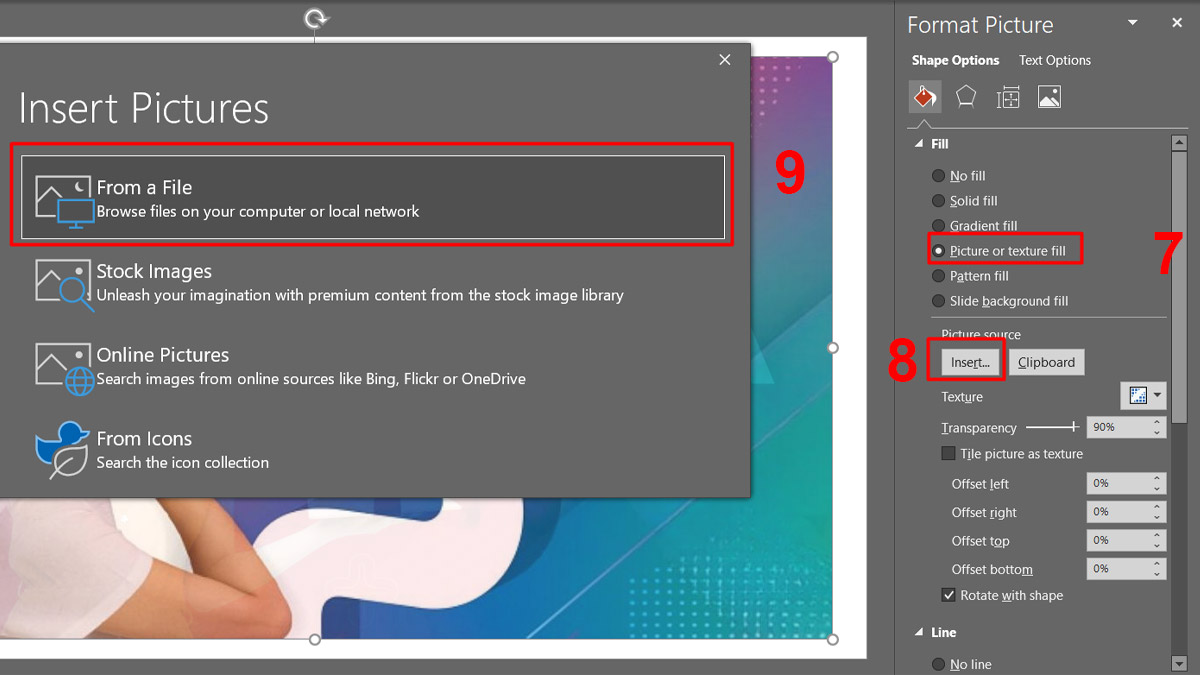Disable Rotate with shape
This screenshot has width=1200, height=675.
coord(948,595)
